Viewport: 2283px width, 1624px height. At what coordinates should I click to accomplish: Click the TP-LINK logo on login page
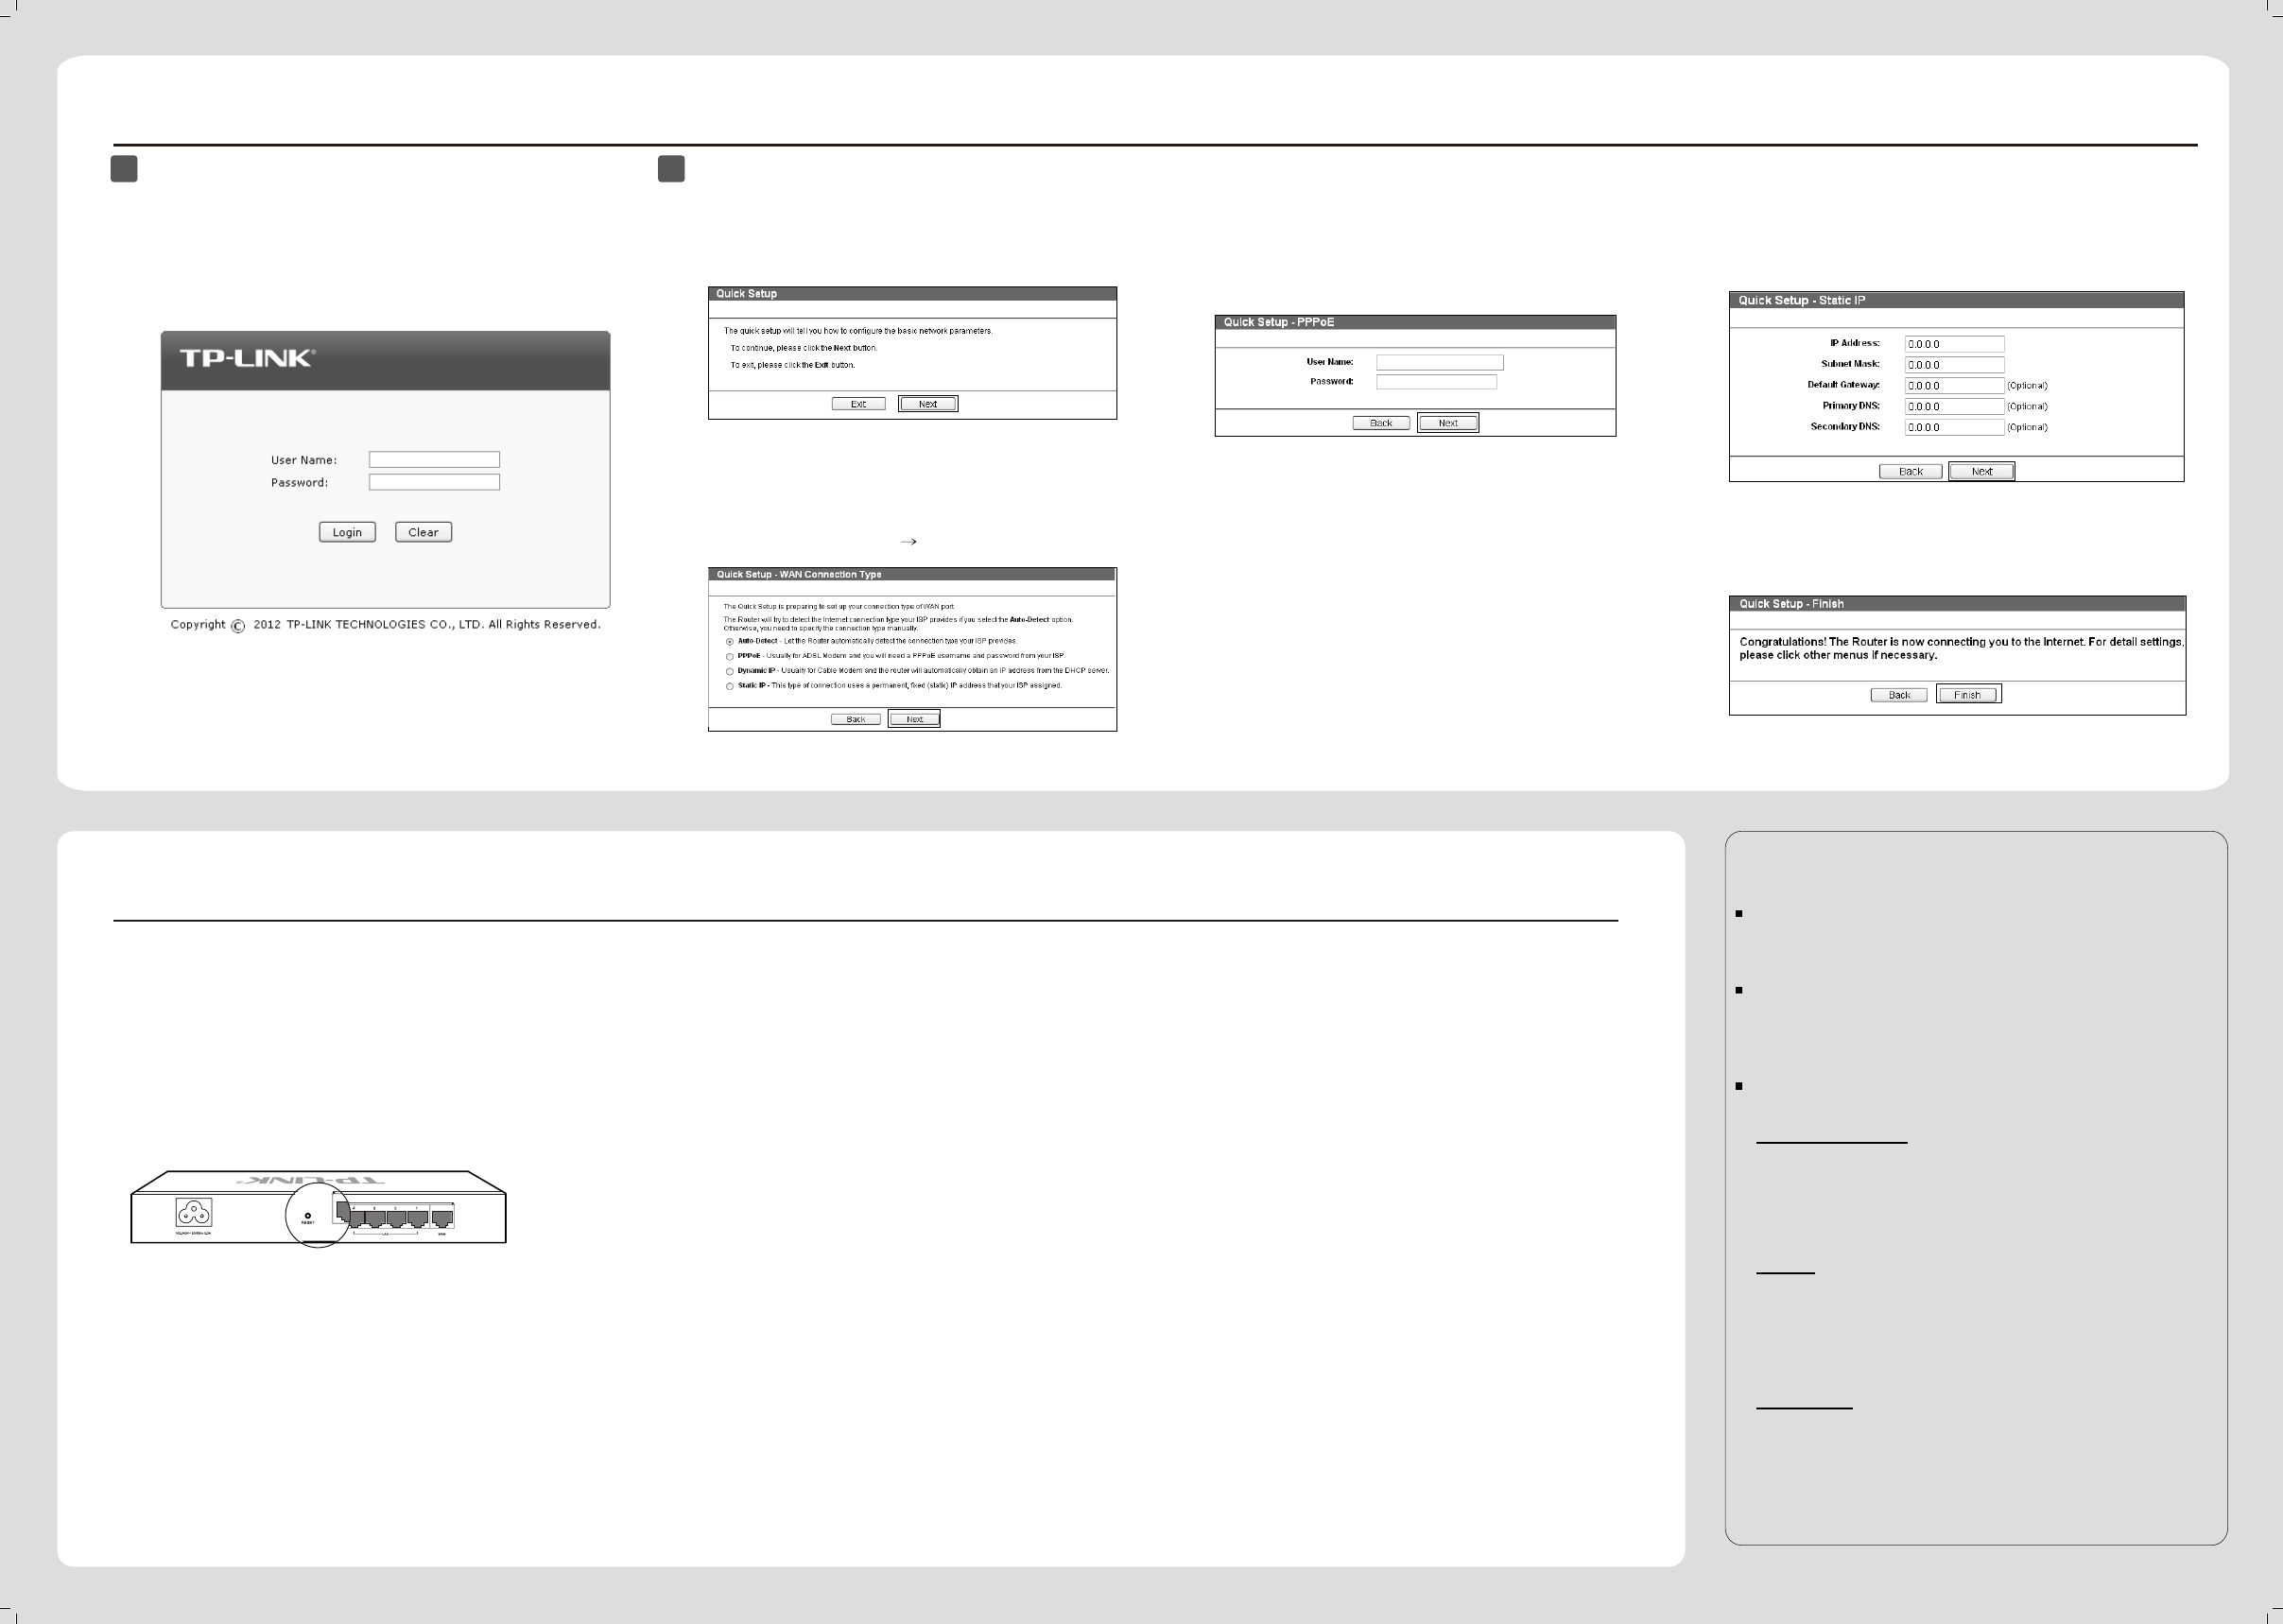click(247, 359)
